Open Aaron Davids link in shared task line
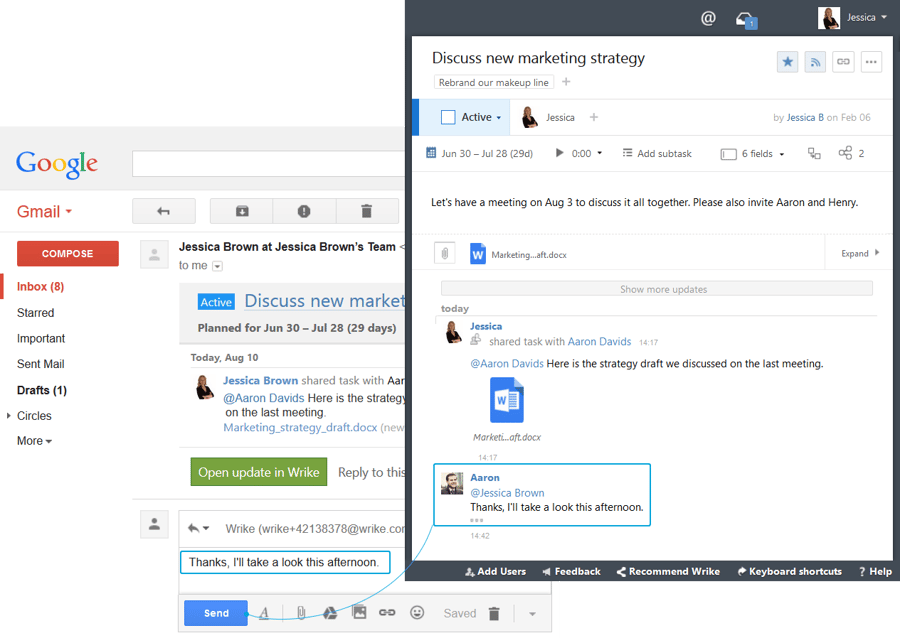900x638 pixels. (599, 341)
